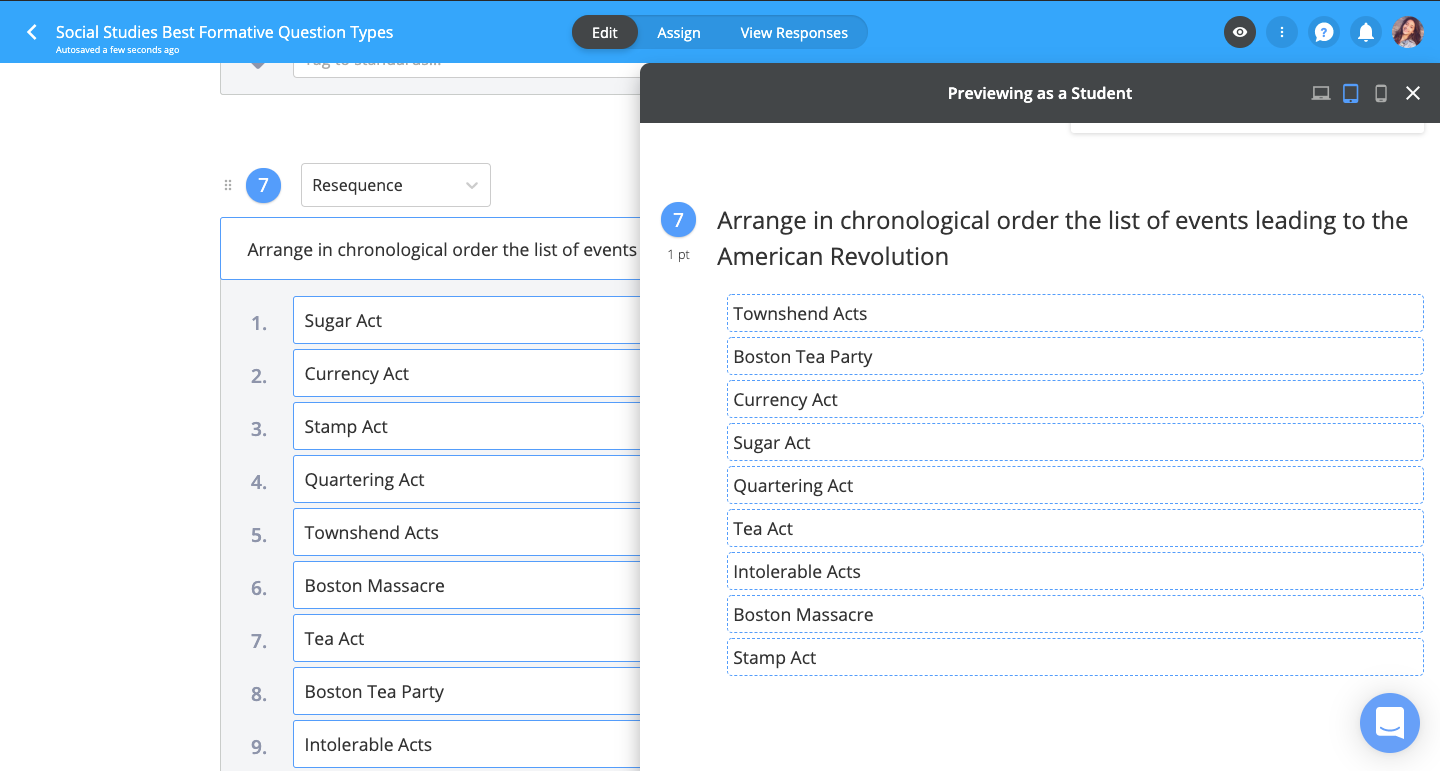Select the Stamp Act preview item
The width and height of the screenshot is (1440, 771).
tap(1074, 657)
